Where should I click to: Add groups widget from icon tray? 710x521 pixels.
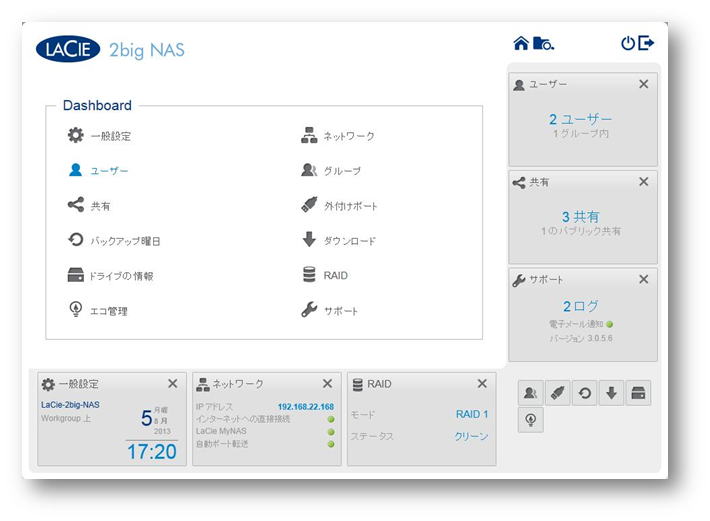click(530, 393)
